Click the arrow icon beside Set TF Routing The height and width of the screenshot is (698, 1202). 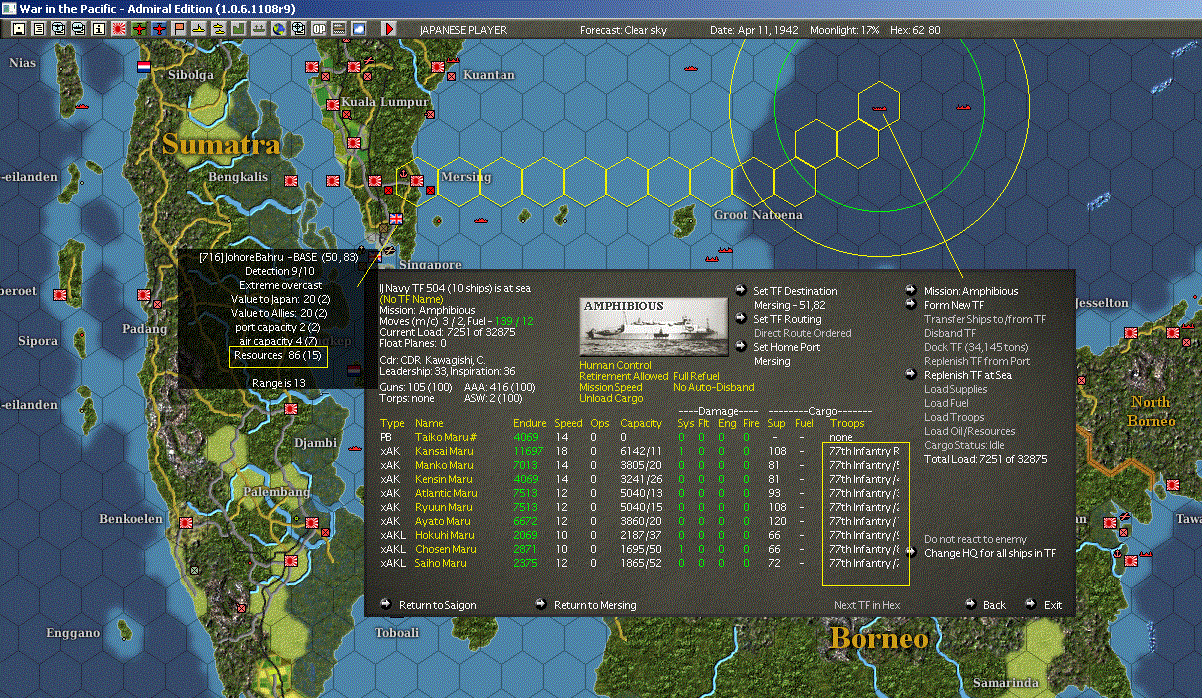(x=739, y=319)
